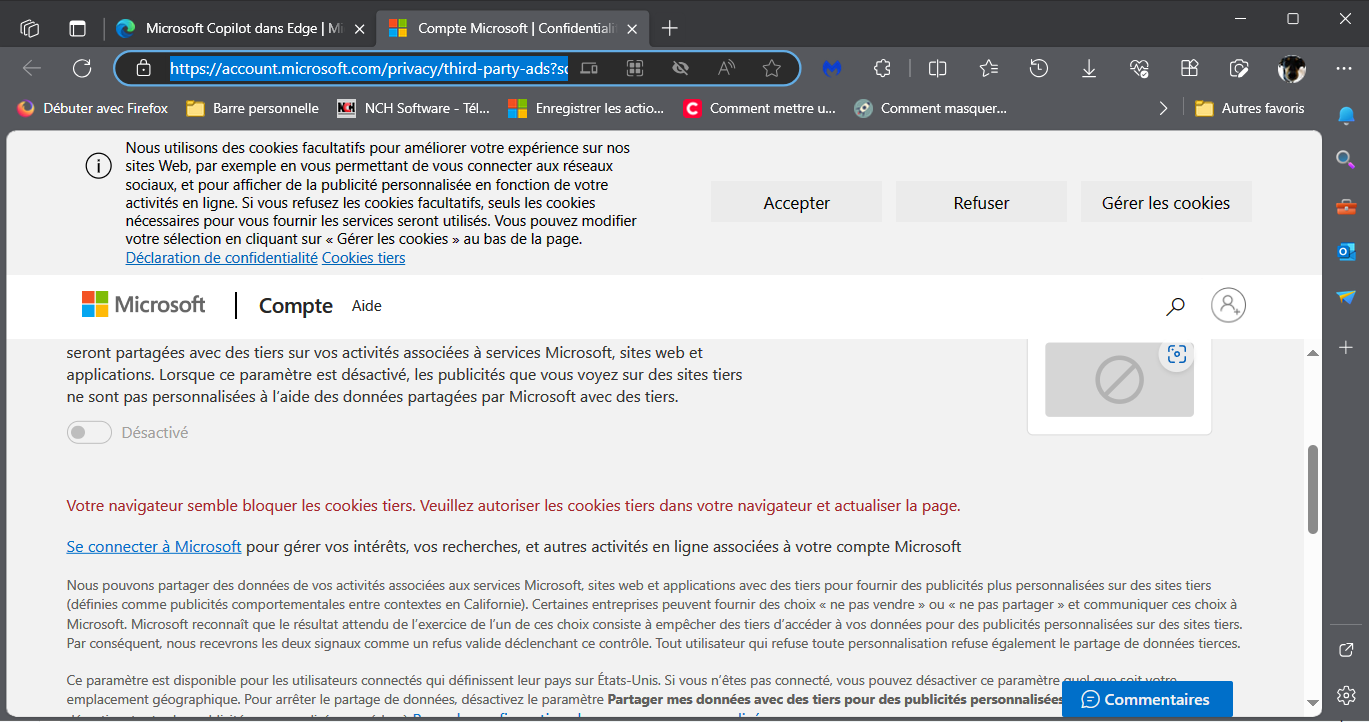Click the browser profile avatar
This screenshot has height=722, width=1369.
(1292, 68)
